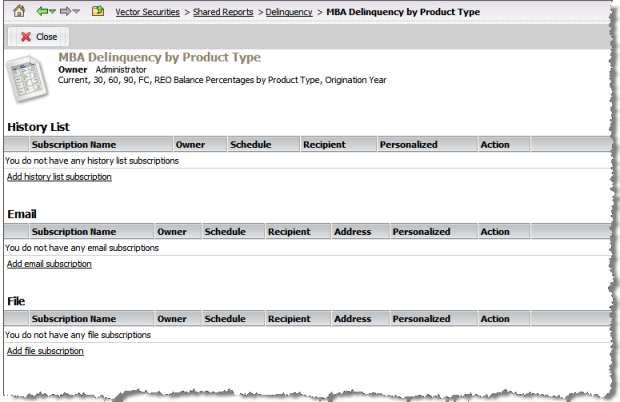Click the Email section Recipient column header

click(x=289, y=232)
